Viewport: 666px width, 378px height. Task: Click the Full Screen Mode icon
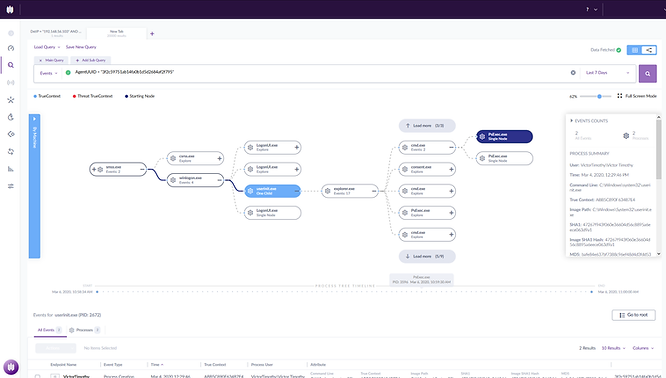point(620,96)
